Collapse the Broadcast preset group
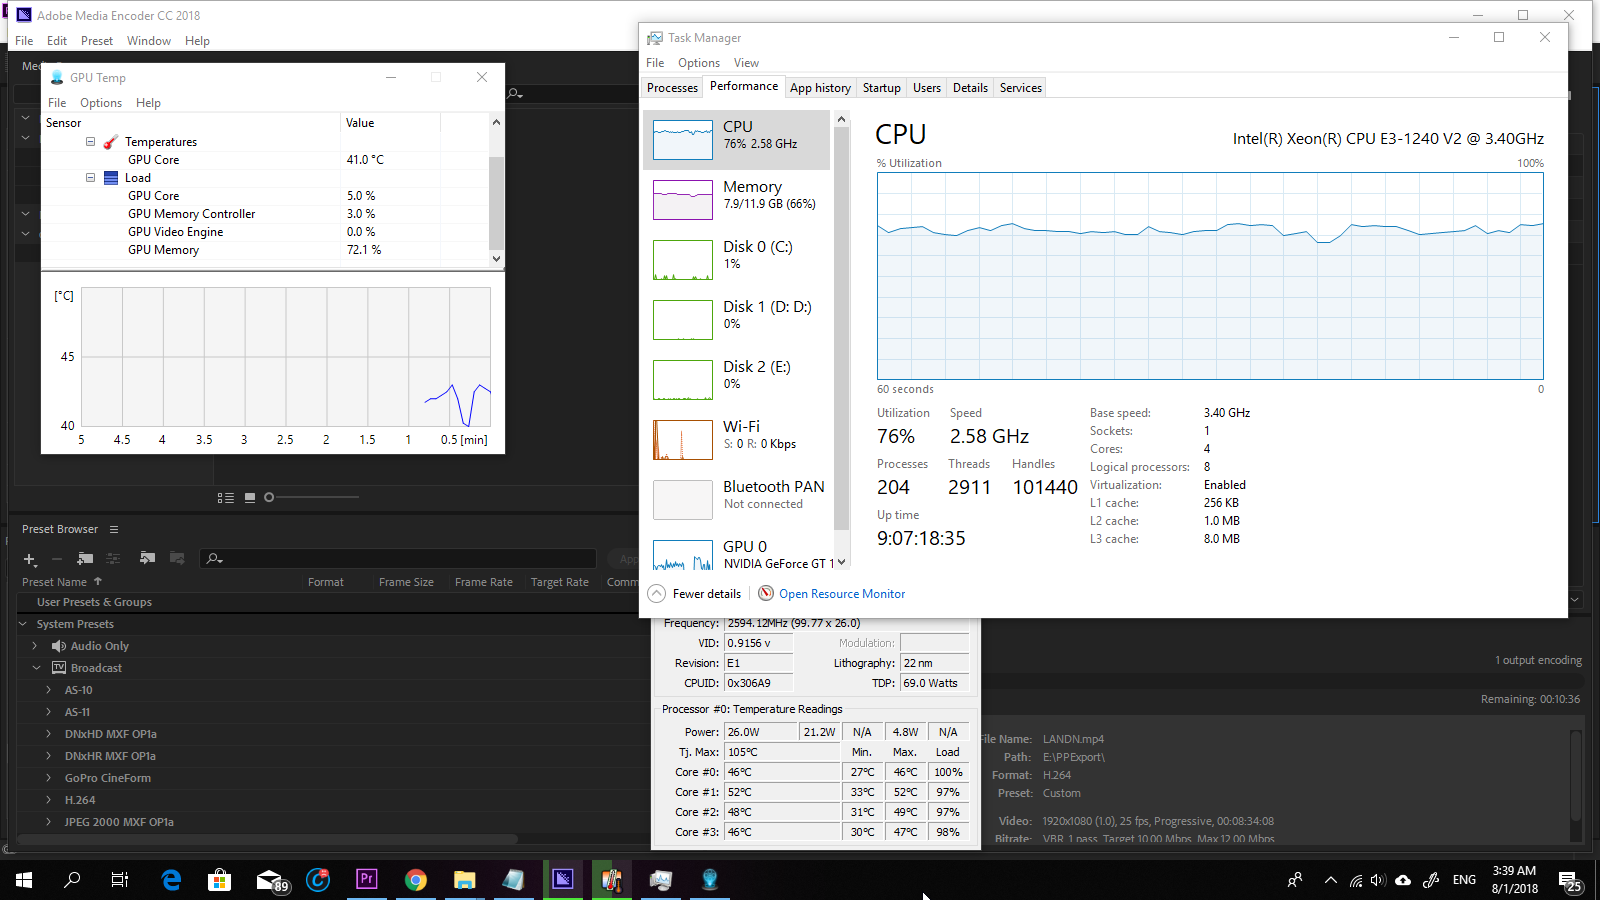Screen dimensions: 1600x900 37,668
